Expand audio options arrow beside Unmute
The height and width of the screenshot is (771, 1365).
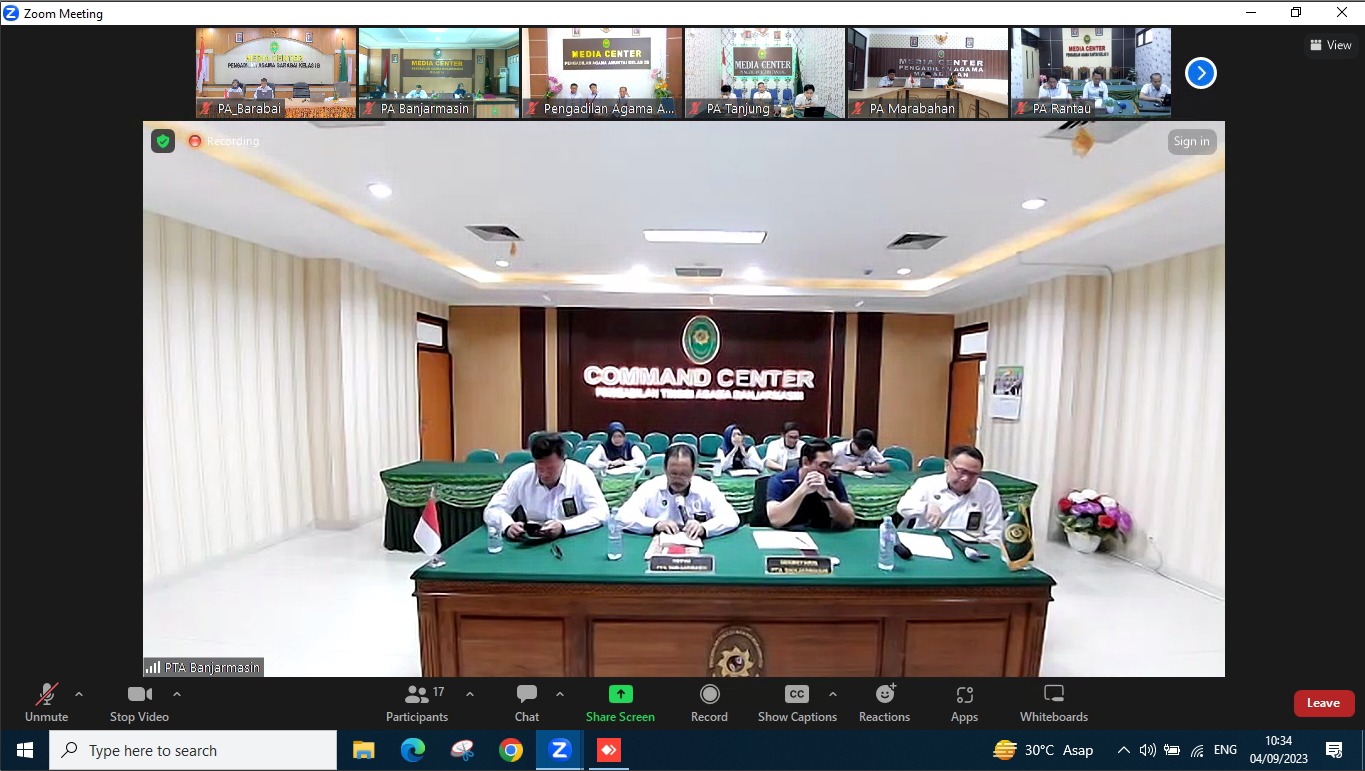[79, 694]
